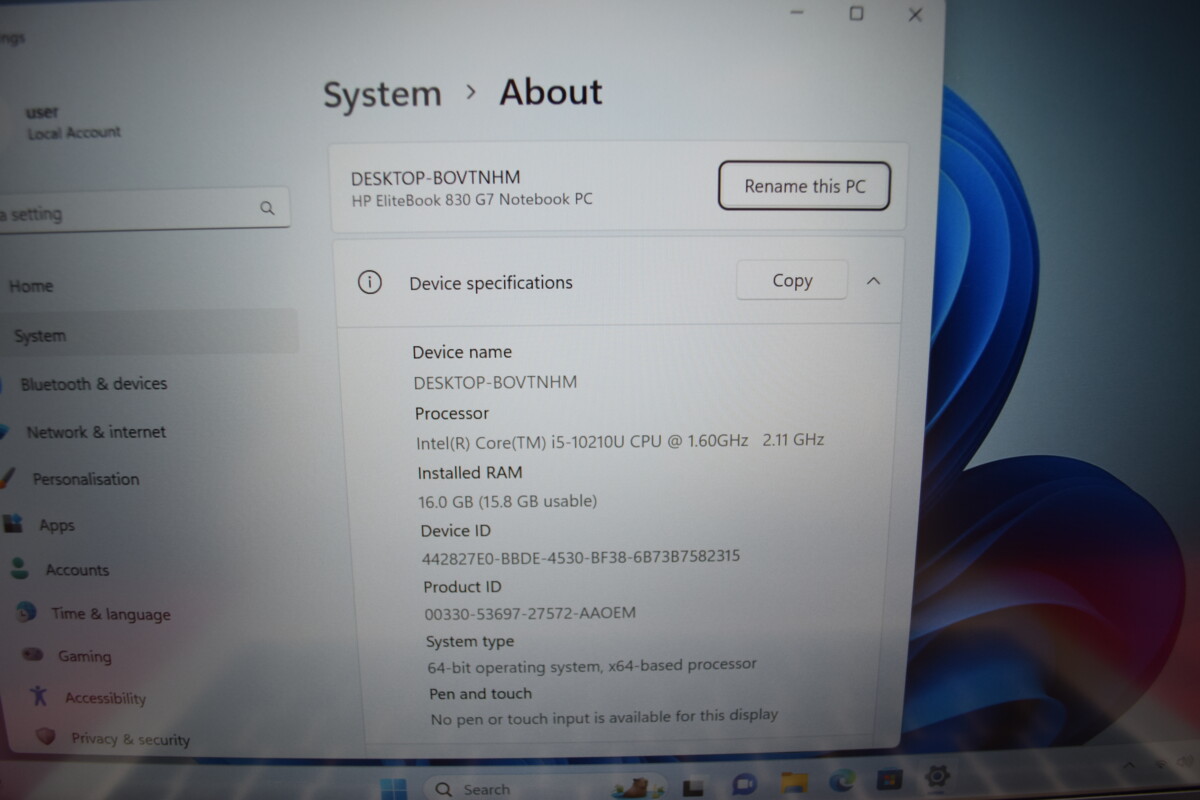This screenshot has width=1200, height=800.
Task: Click the Product ID 00330-53697-27572-AAOEM
Action: 530,613
